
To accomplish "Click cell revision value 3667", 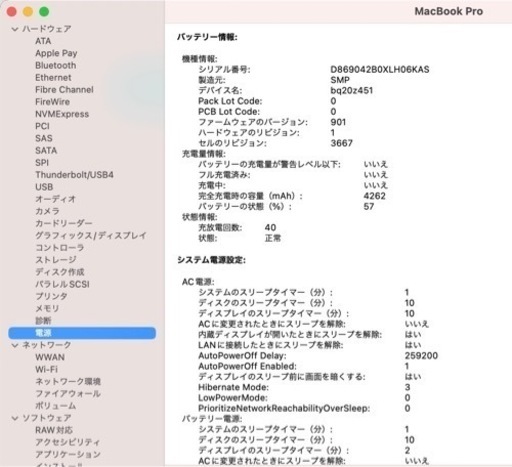I will click(342, 143).
